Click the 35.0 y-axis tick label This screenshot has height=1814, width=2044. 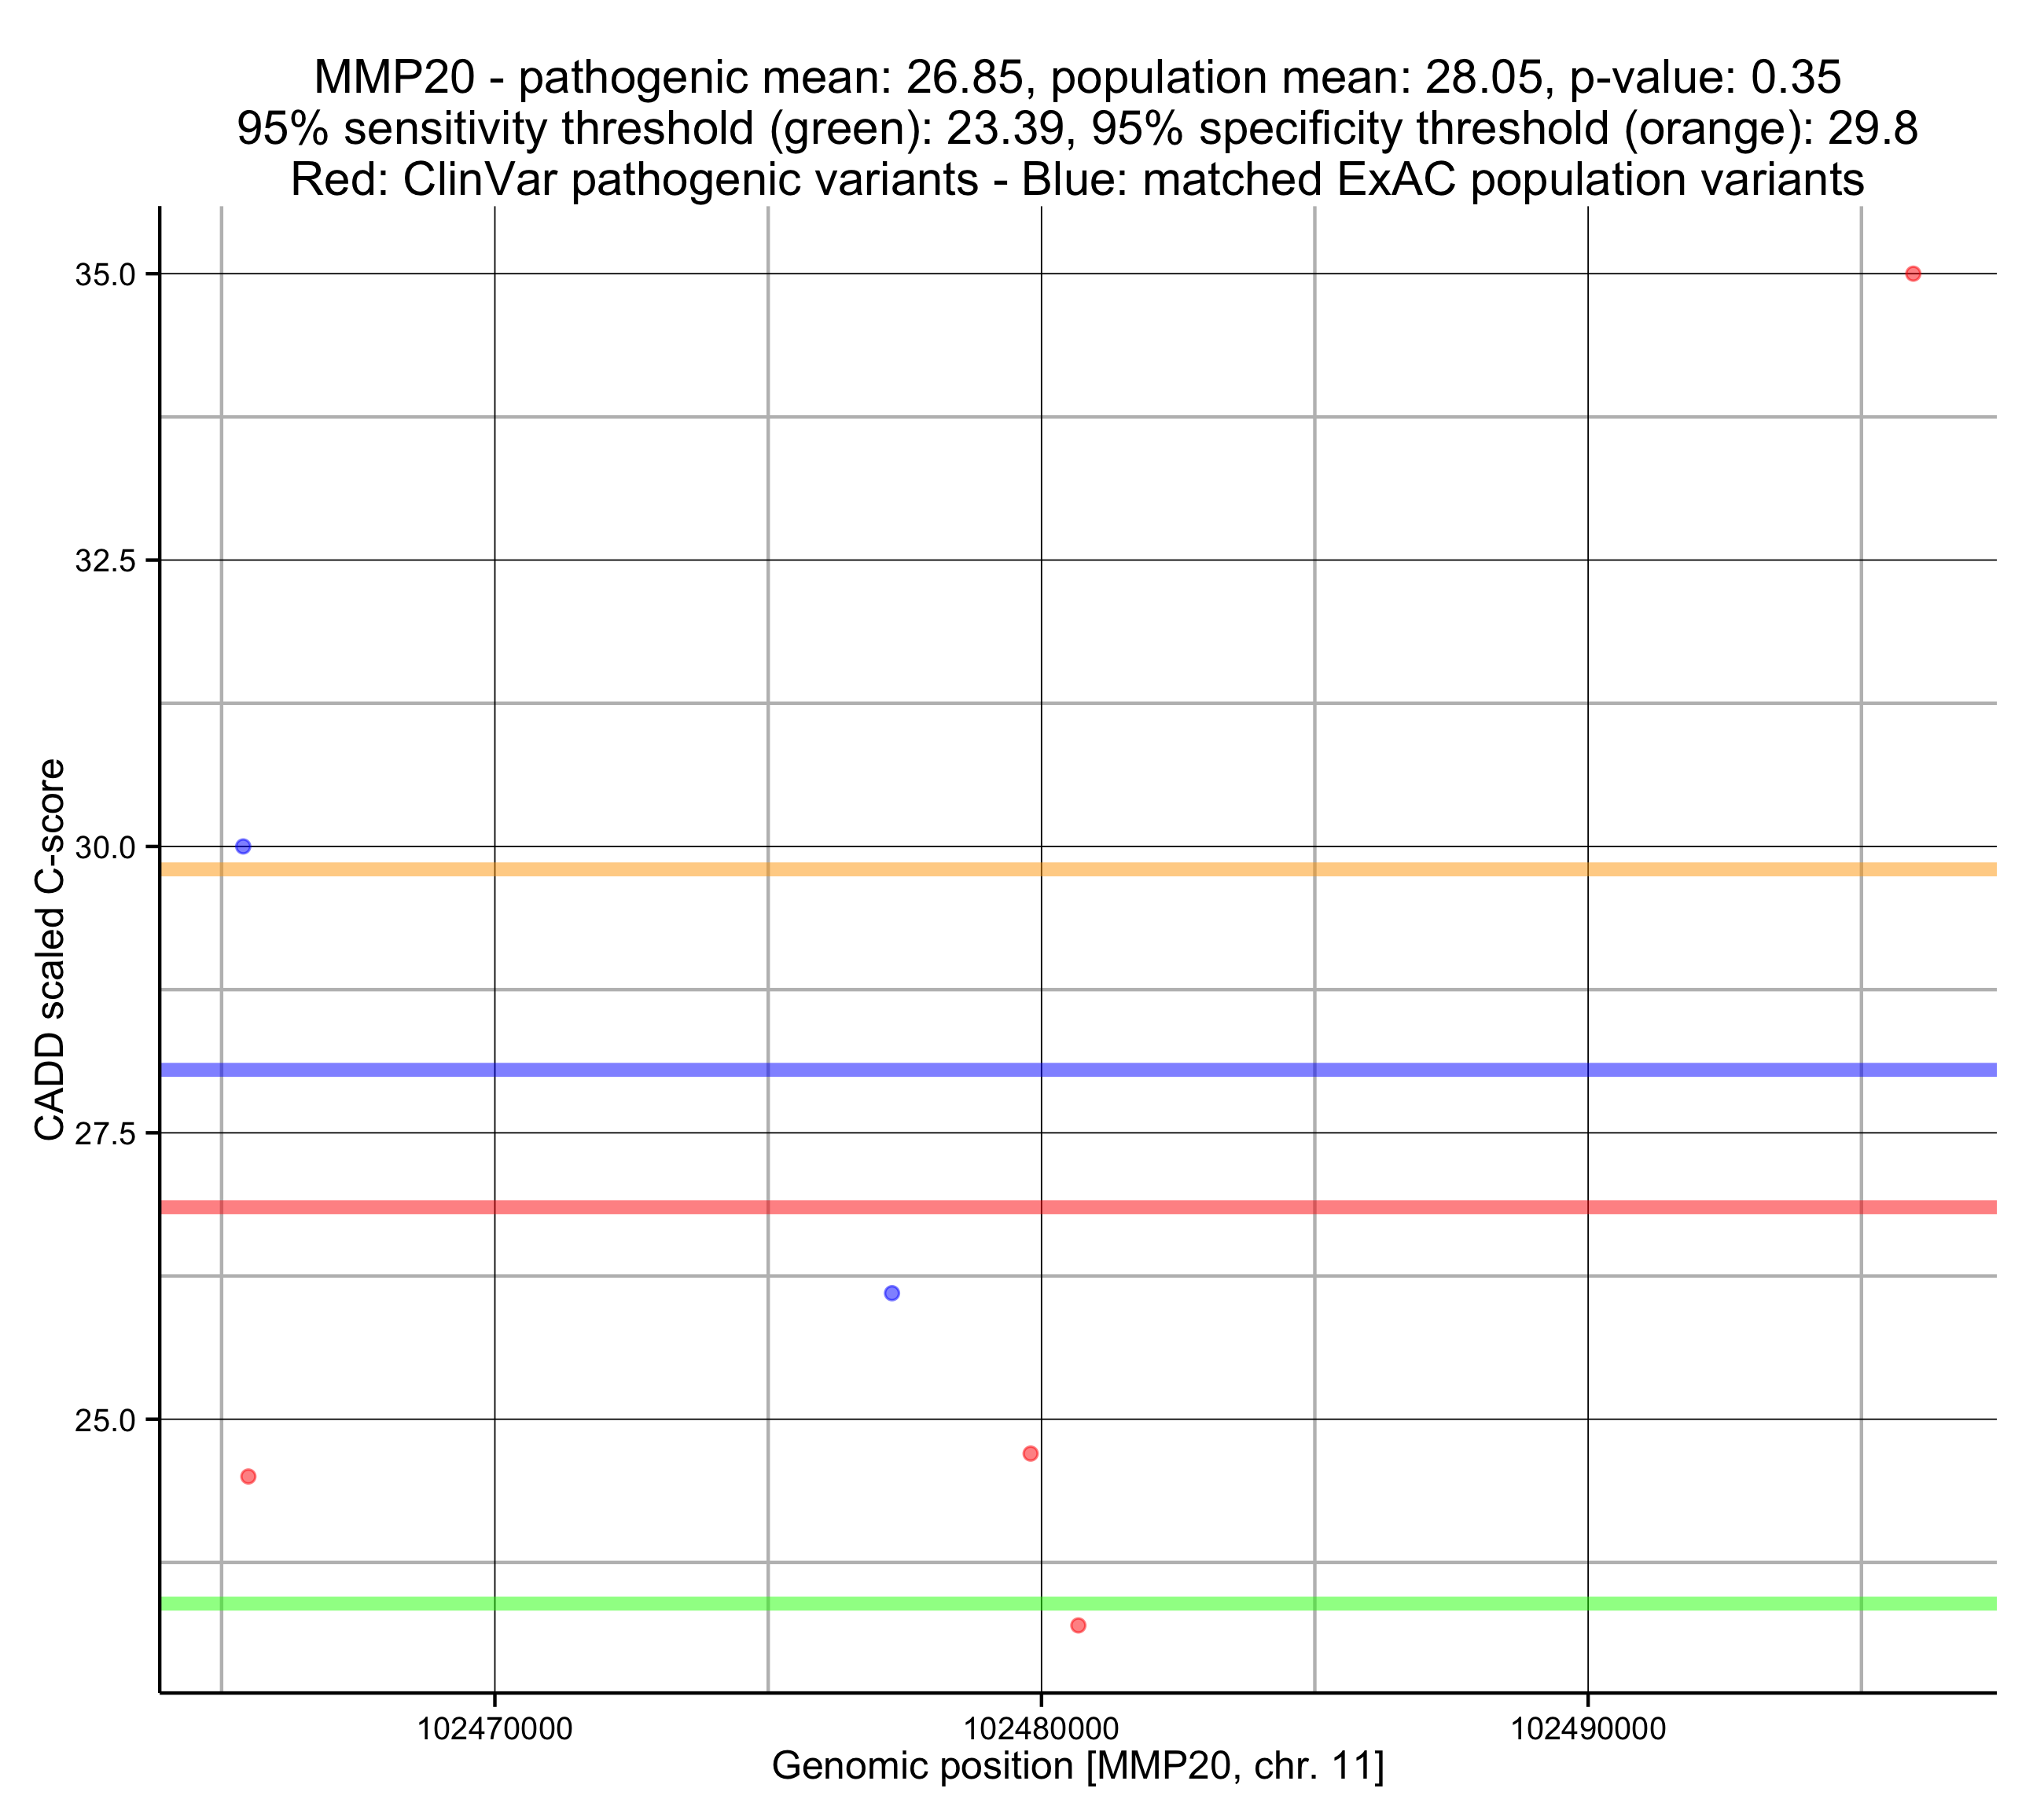click(105, 275)
